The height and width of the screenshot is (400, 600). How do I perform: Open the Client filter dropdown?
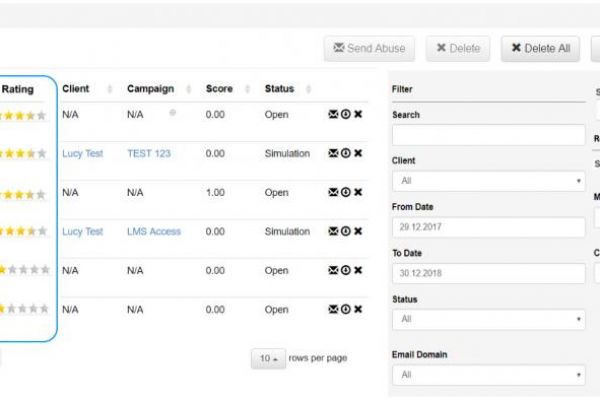[488, 181]
